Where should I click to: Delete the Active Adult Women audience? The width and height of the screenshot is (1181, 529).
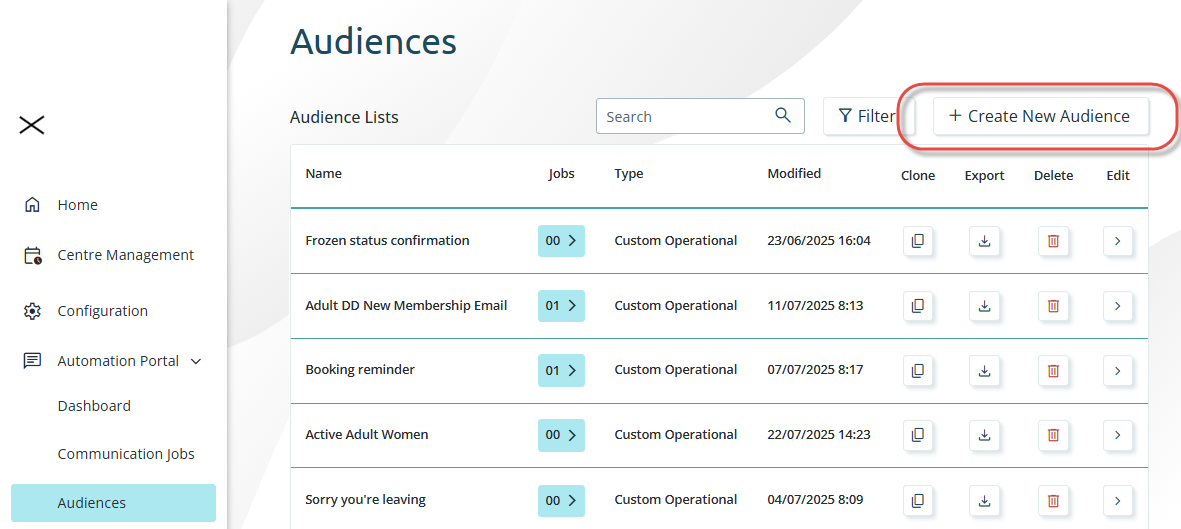pyautogui.click(x=1054, y=435)
